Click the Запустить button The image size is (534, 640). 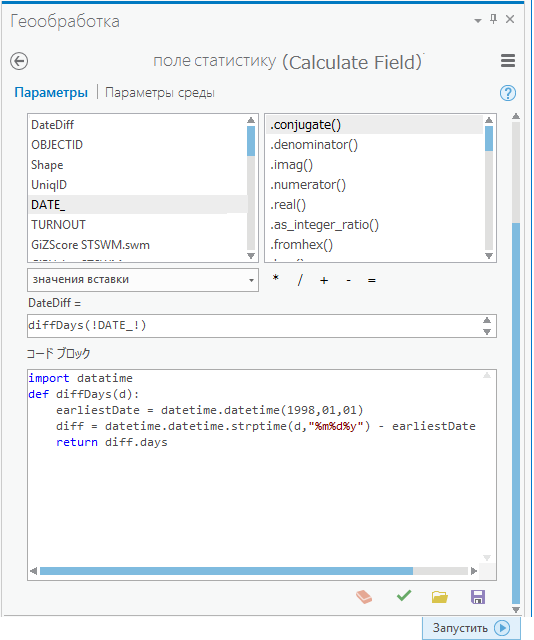click(x=471, y=628)
